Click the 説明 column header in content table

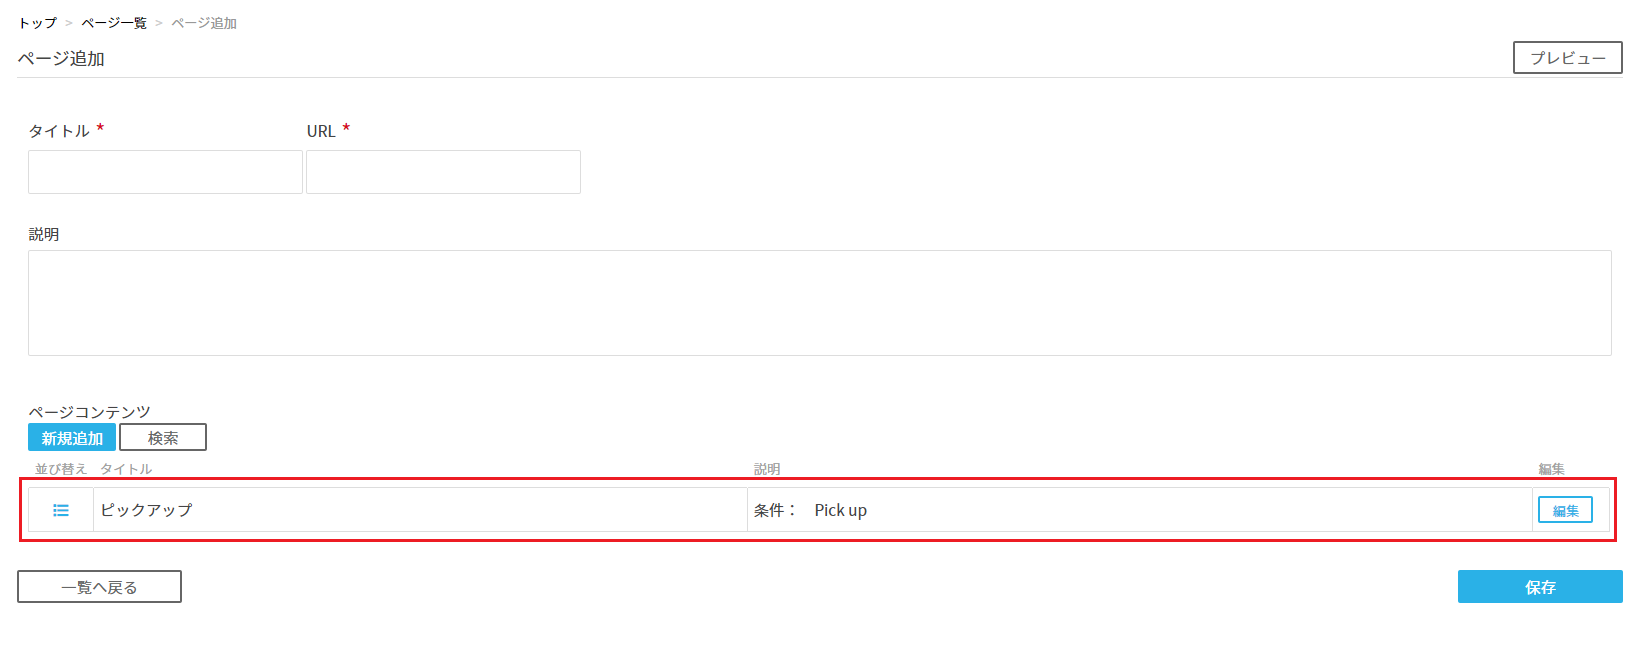pyautogui.click(x=767, y=469)
